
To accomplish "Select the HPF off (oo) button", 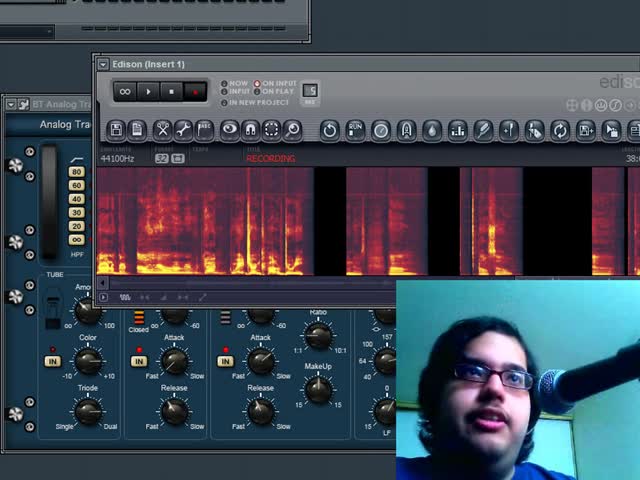I will (x=76, y=240).
